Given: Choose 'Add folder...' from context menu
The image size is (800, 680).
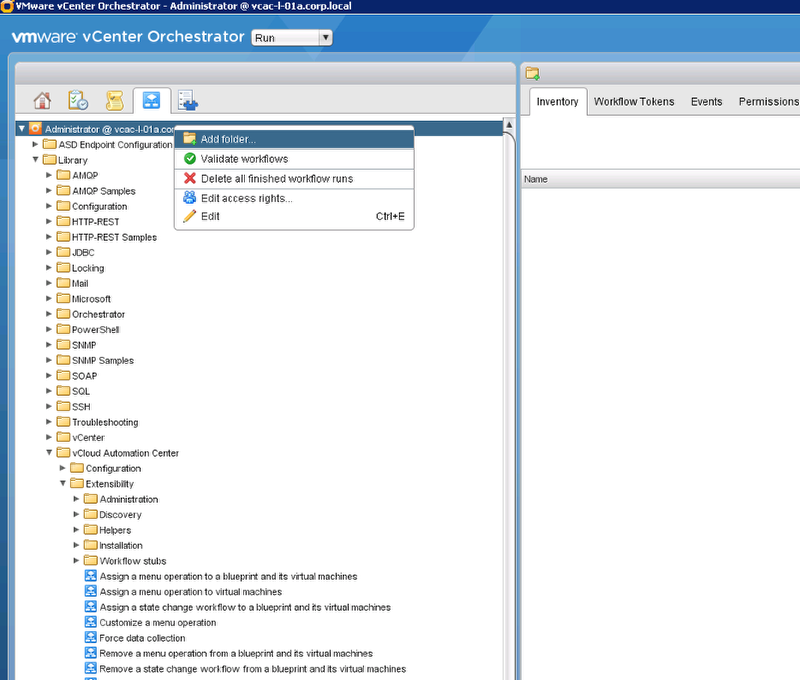Looking at the screenshot, I should point(228,139).
